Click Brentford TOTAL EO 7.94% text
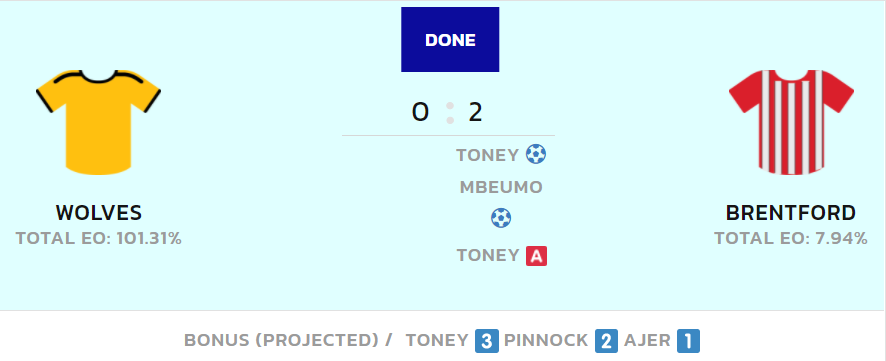Screen dimensions: 886x361 [791, 238]
